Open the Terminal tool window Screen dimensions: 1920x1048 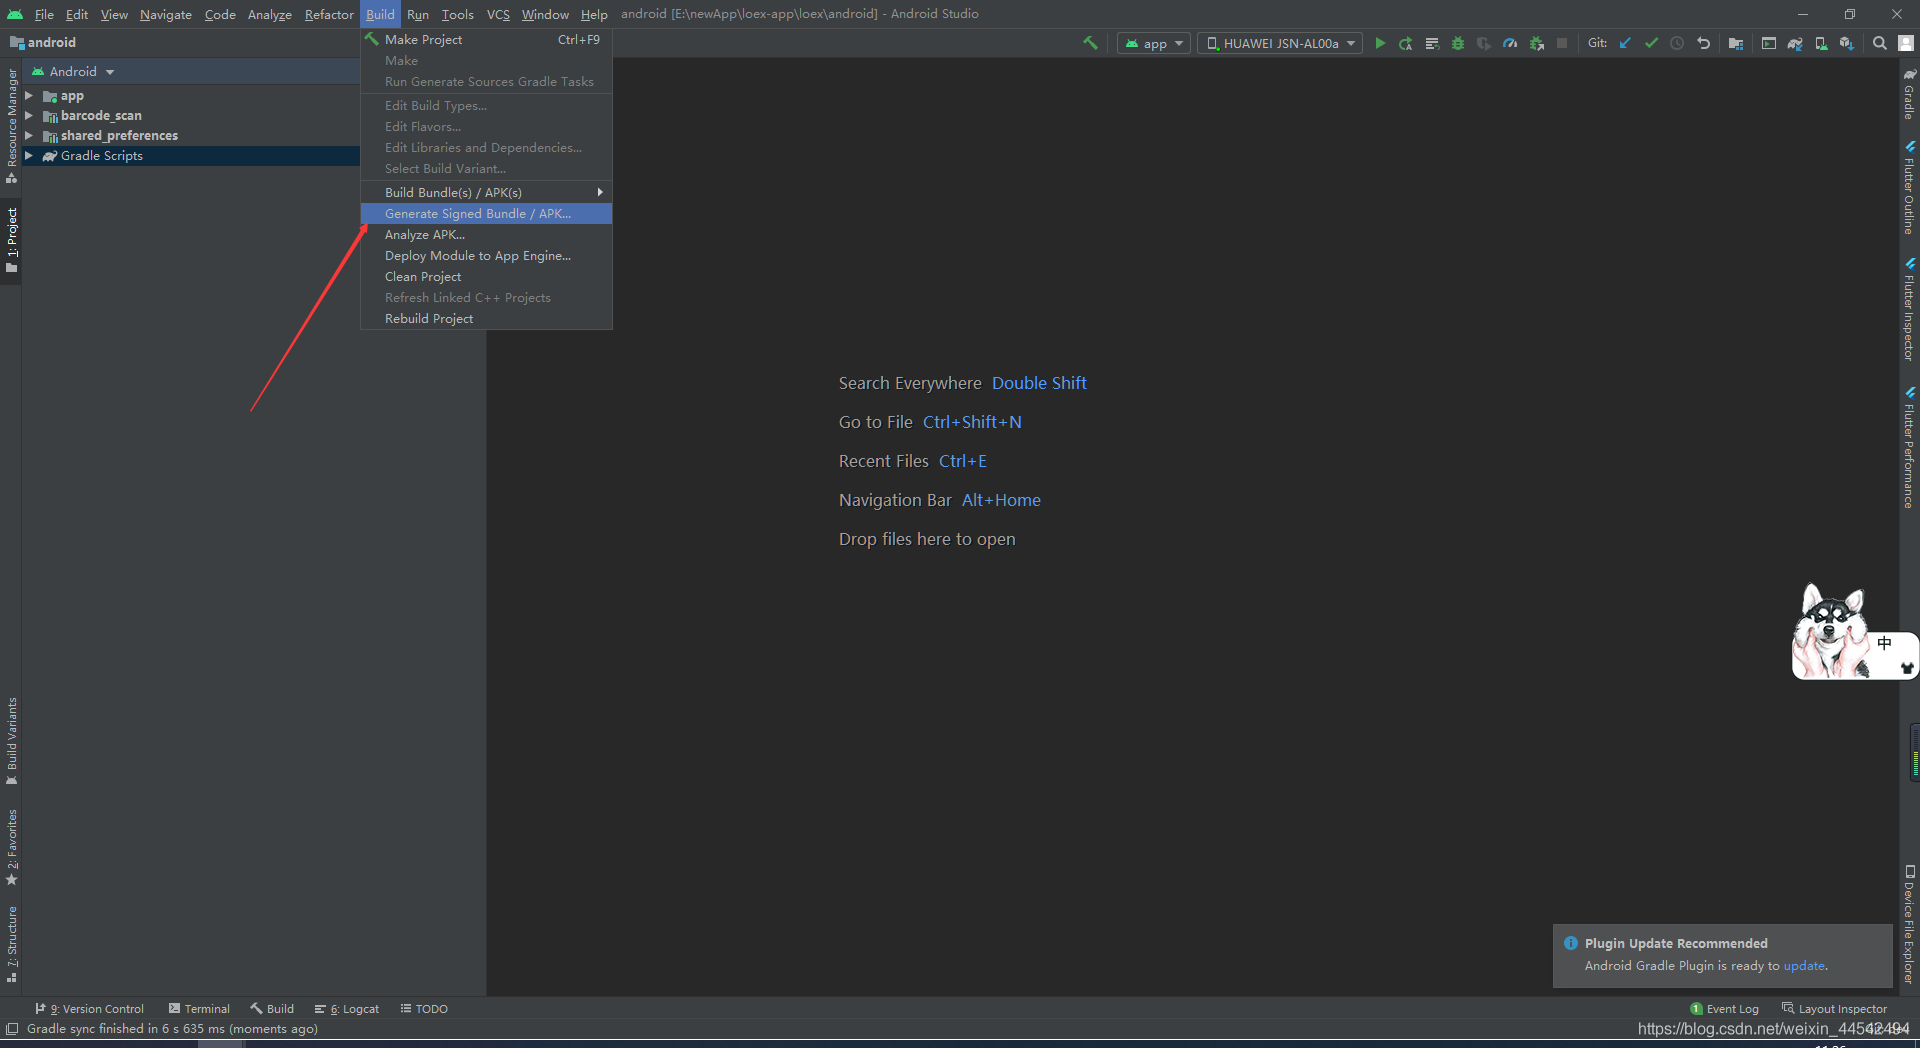pyautogui.click(x=199, y=1009)
